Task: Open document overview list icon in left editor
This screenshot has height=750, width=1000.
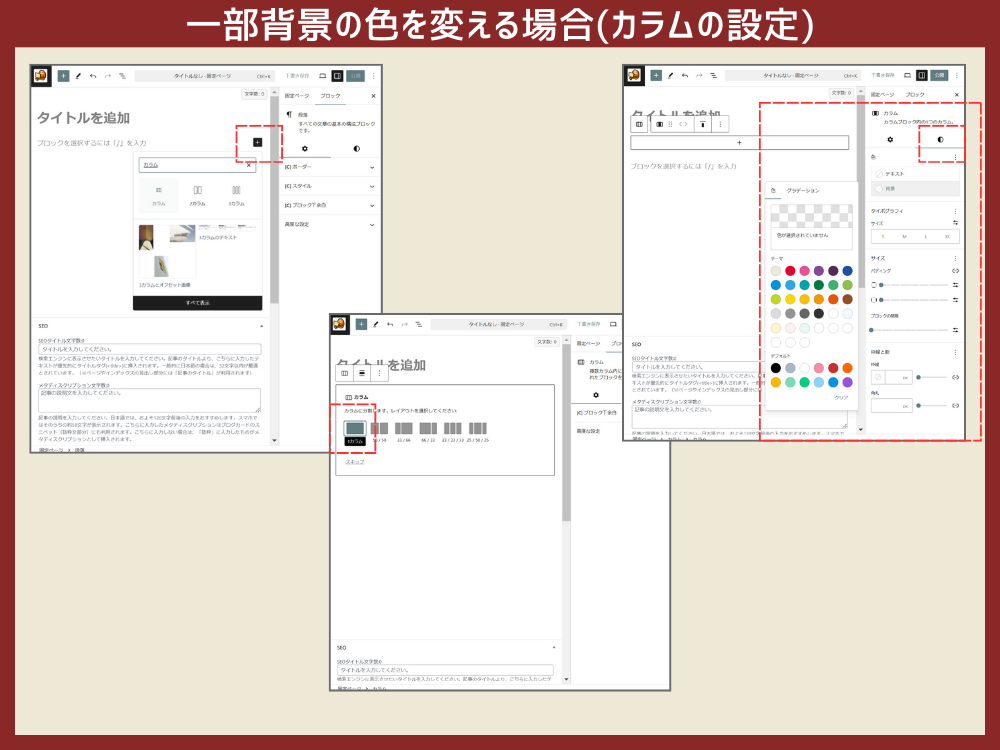Action: pos(122,76)
